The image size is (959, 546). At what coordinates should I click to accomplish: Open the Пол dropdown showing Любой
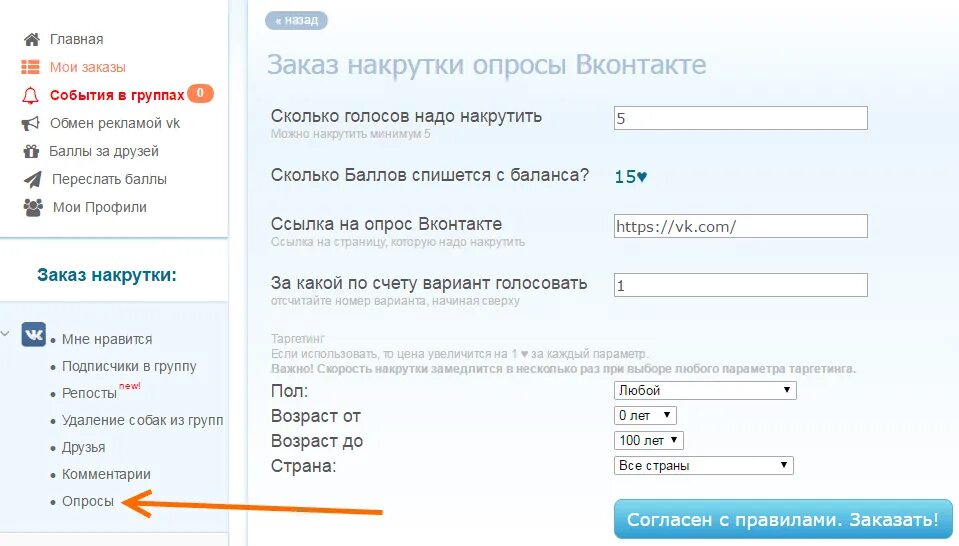[705, 390]
